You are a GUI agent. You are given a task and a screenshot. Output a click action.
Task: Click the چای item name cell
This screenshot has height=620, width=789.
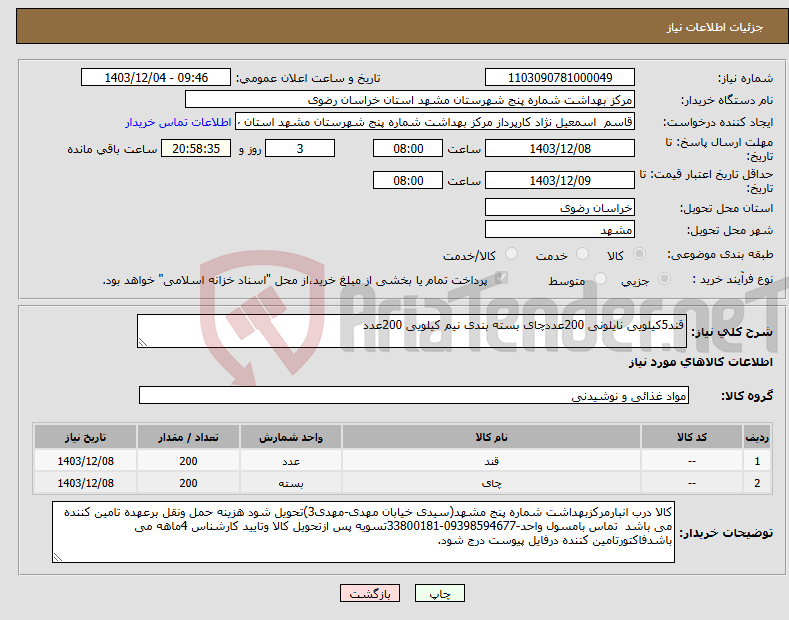pyautogui.click(x=491, y=483)
